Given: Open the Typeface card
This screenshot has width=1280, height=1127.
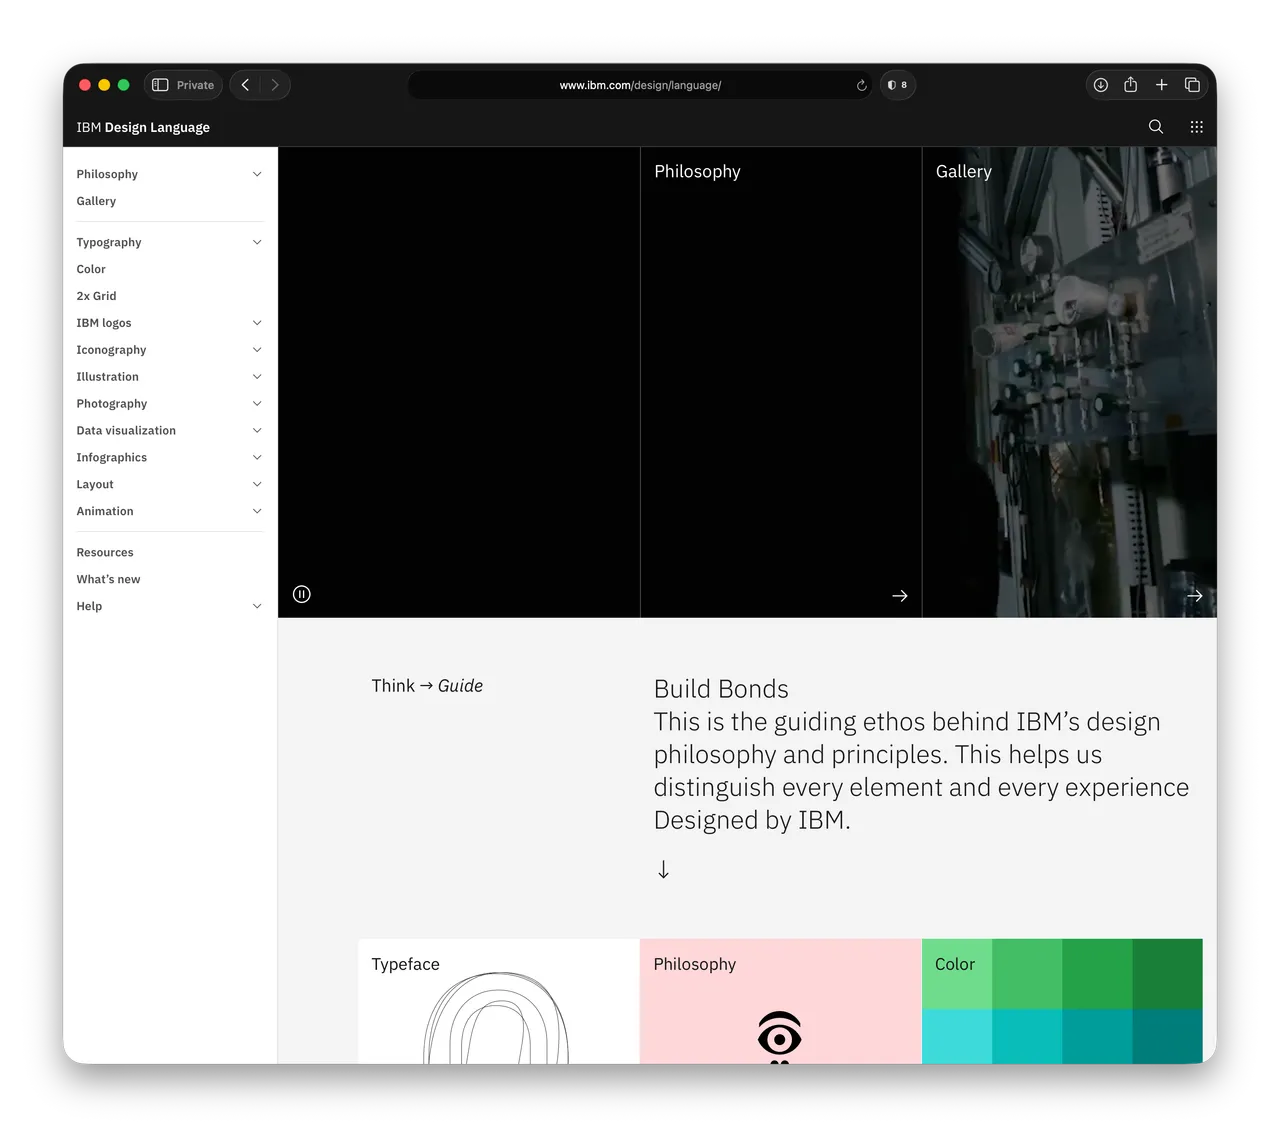Looking at the screenshot, I should [x=499, y=1001].
